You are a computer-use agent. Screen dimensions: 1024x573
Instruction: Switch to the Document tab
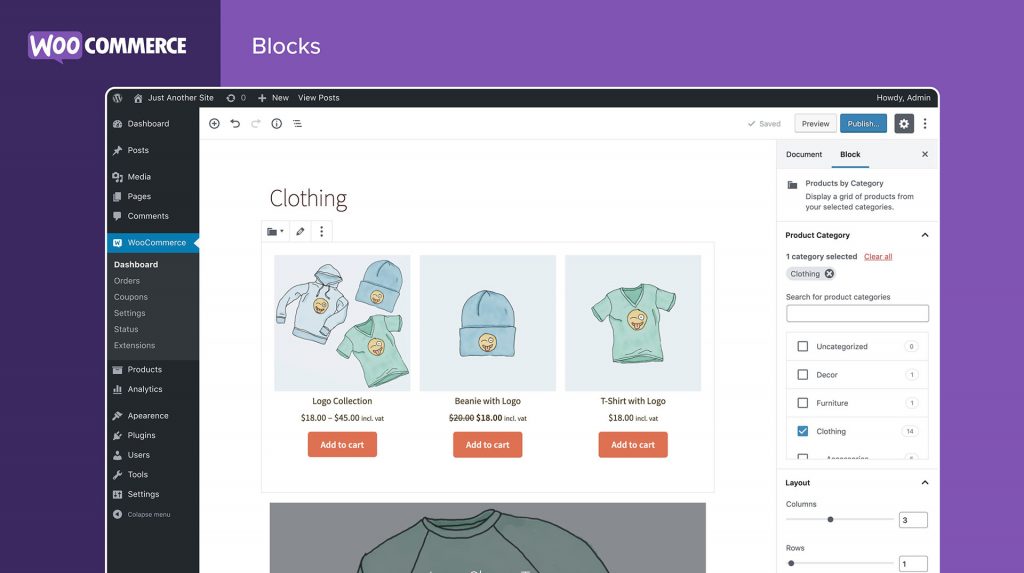tap(804, 154)
